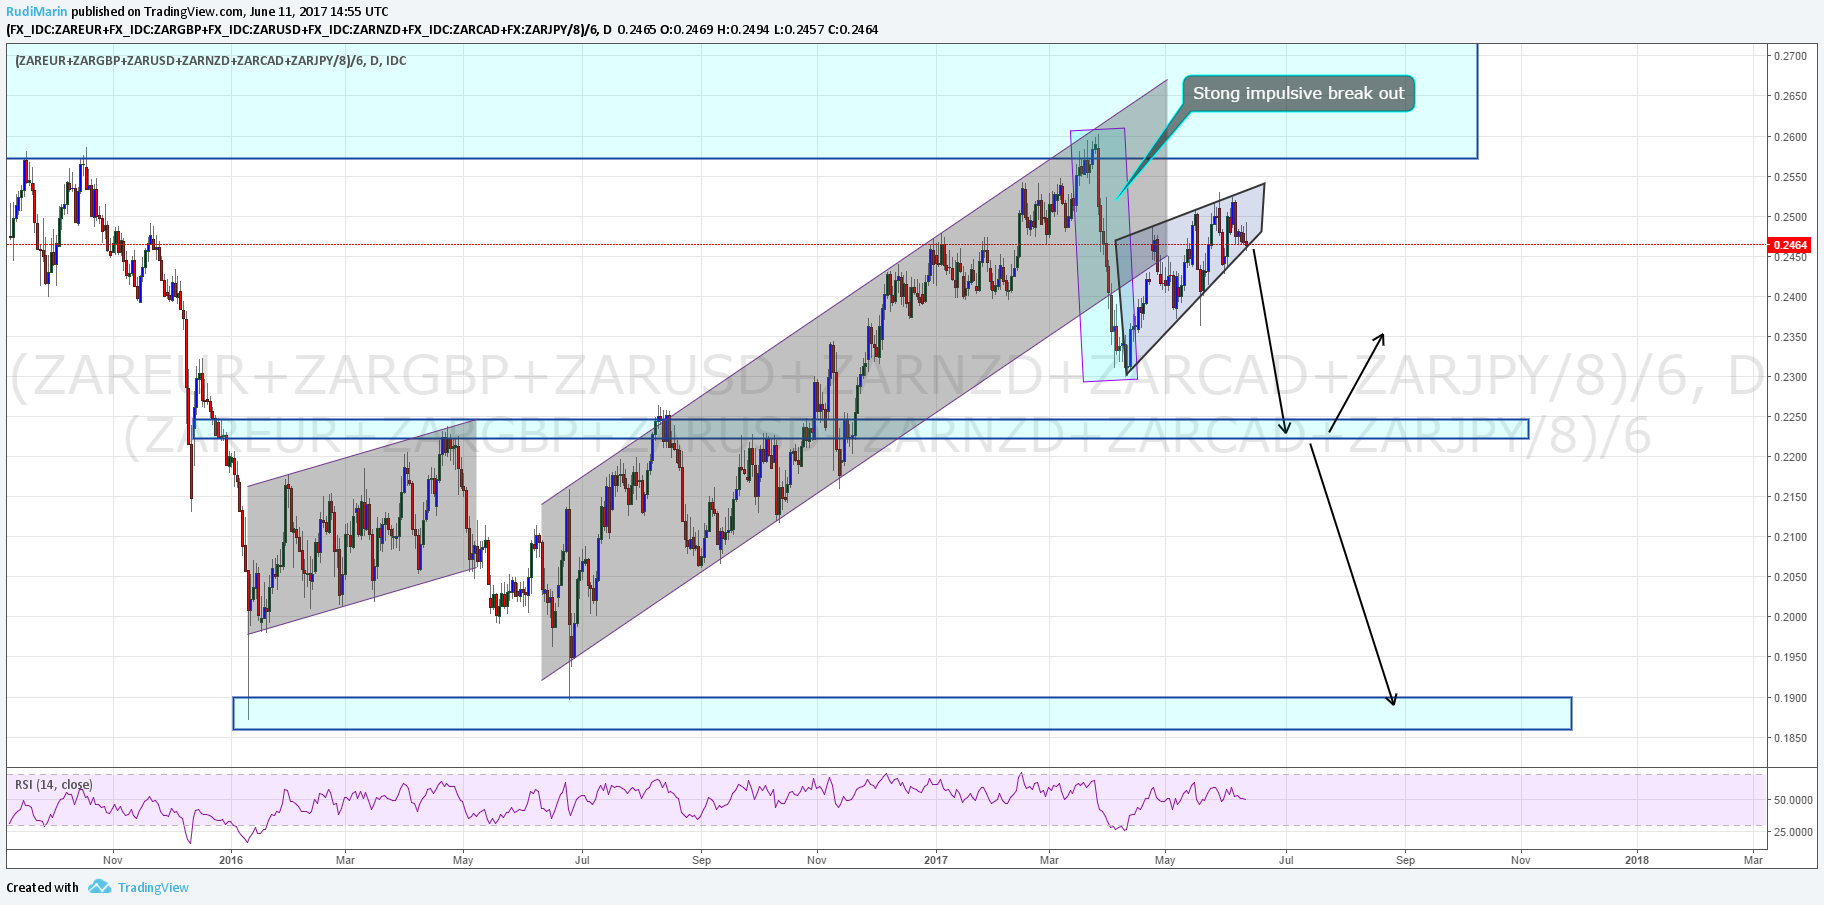
Task: Click the Sep label between 2016 and 2017
Action: (702, 860)
